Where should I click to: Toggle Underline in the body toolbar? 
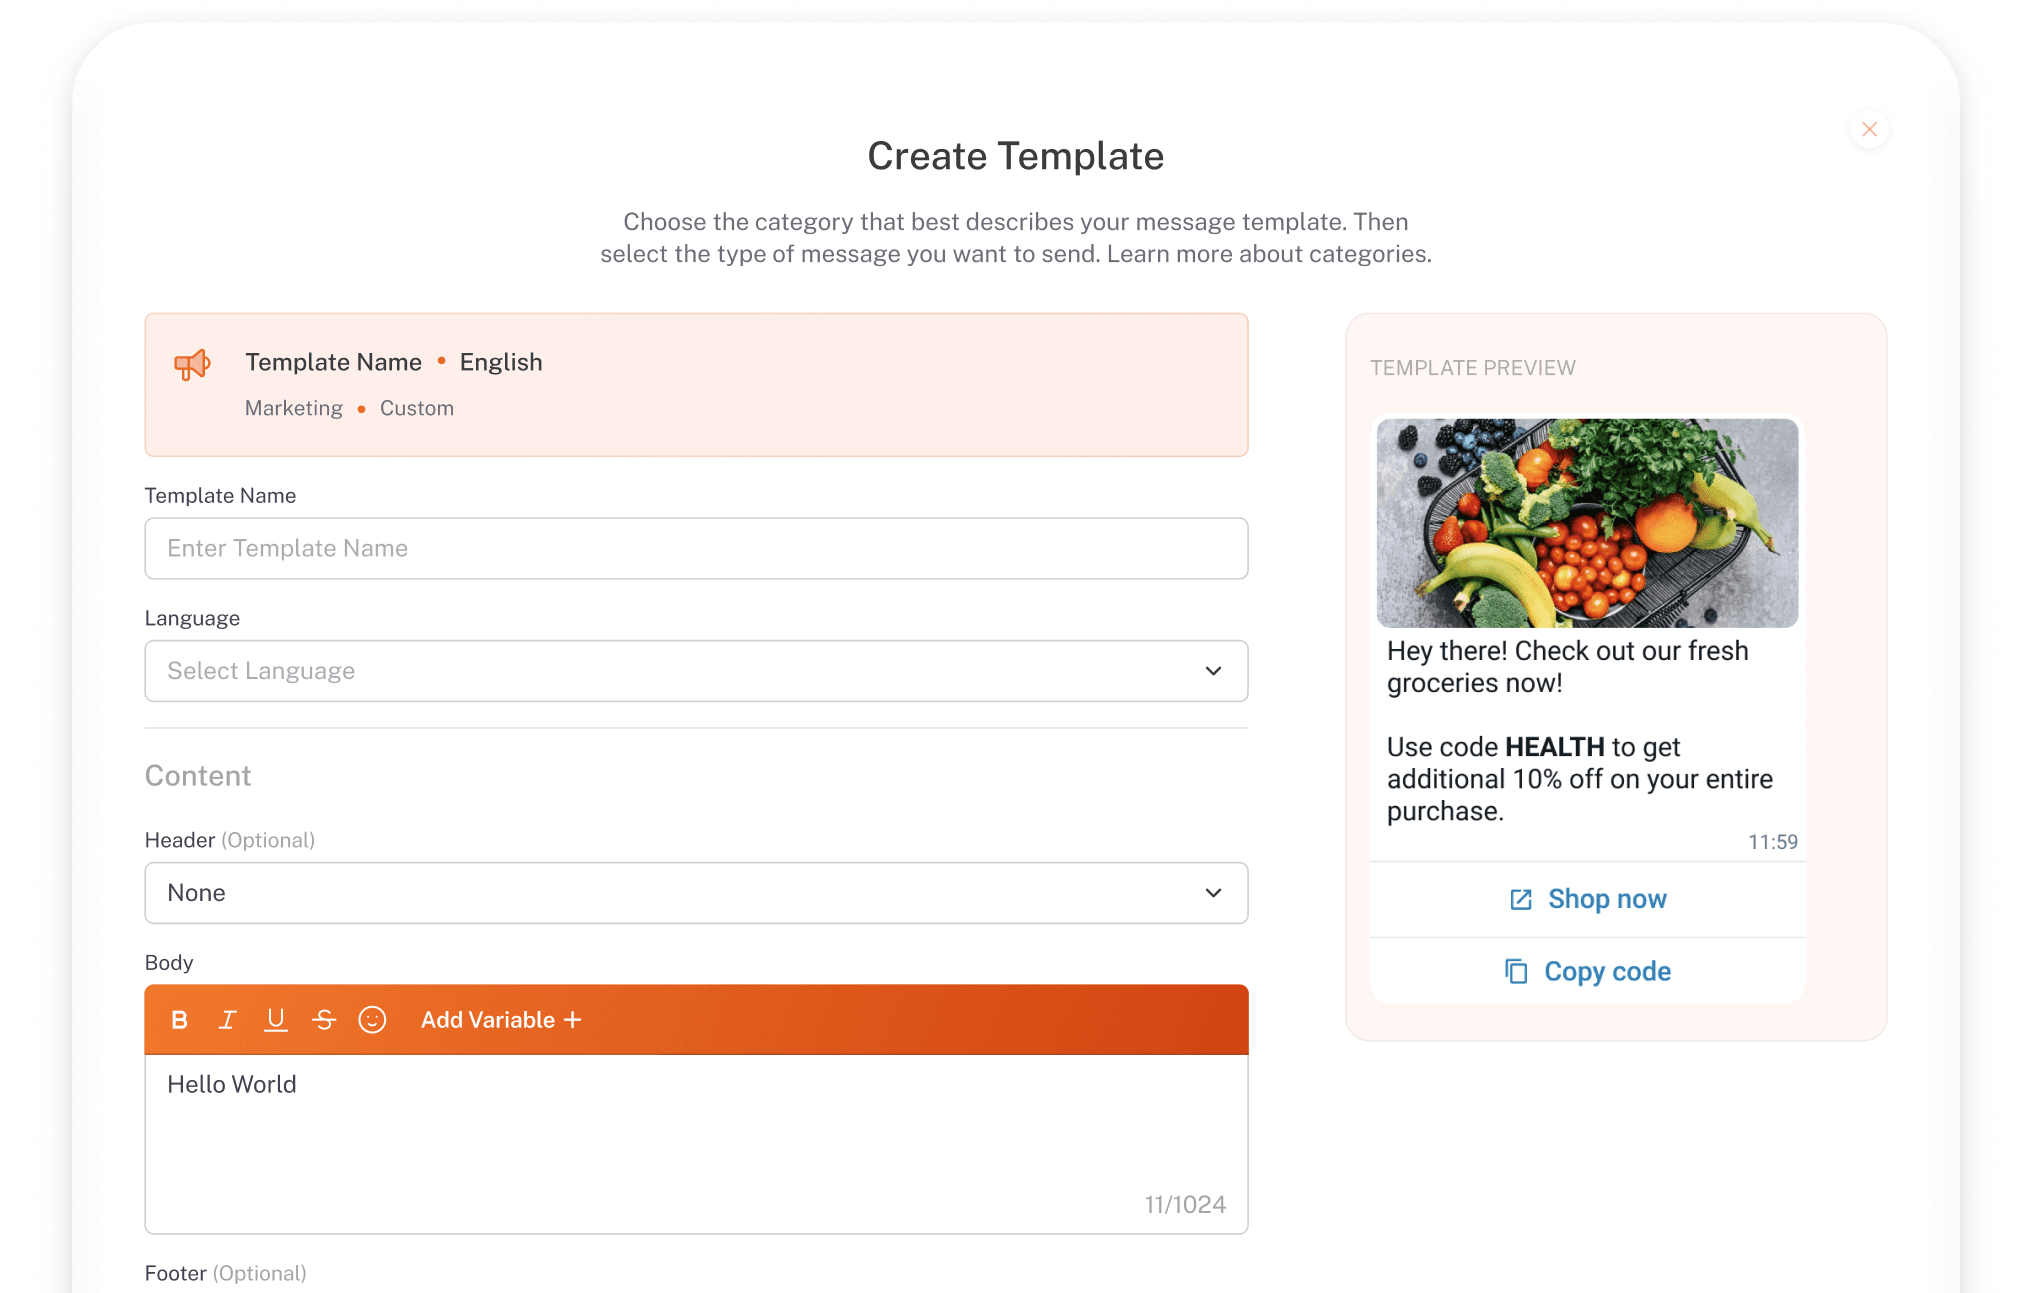click(x=276, y=1020)
